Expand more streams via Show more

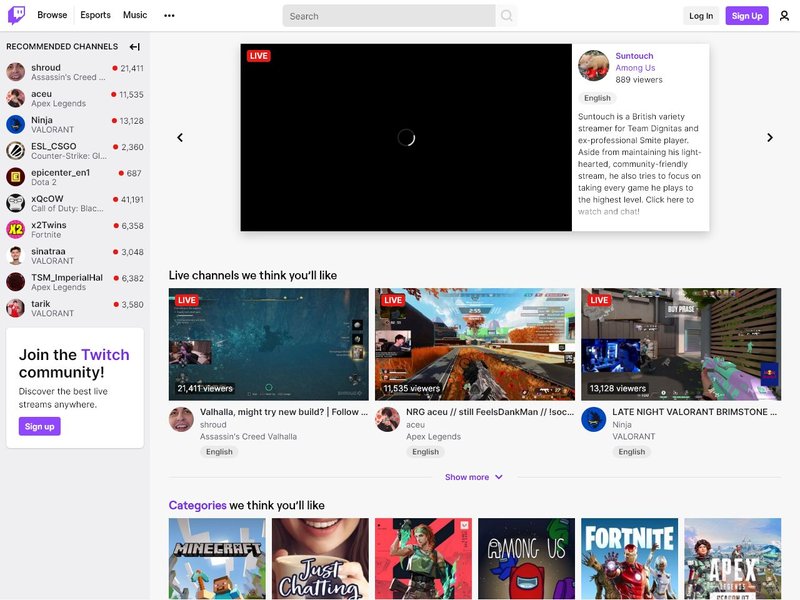click(474, 477)
